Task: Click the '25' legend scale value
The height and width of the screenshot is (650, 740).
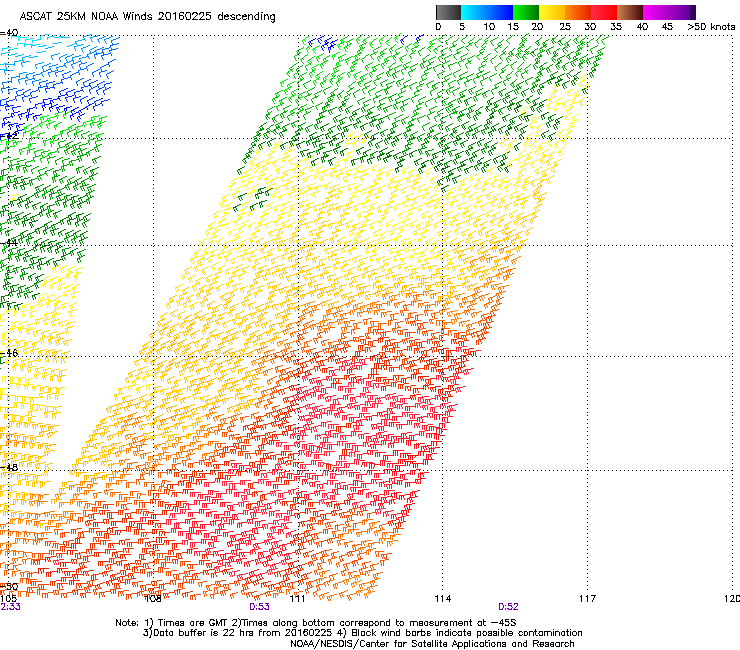Action: tap(565, 27)
